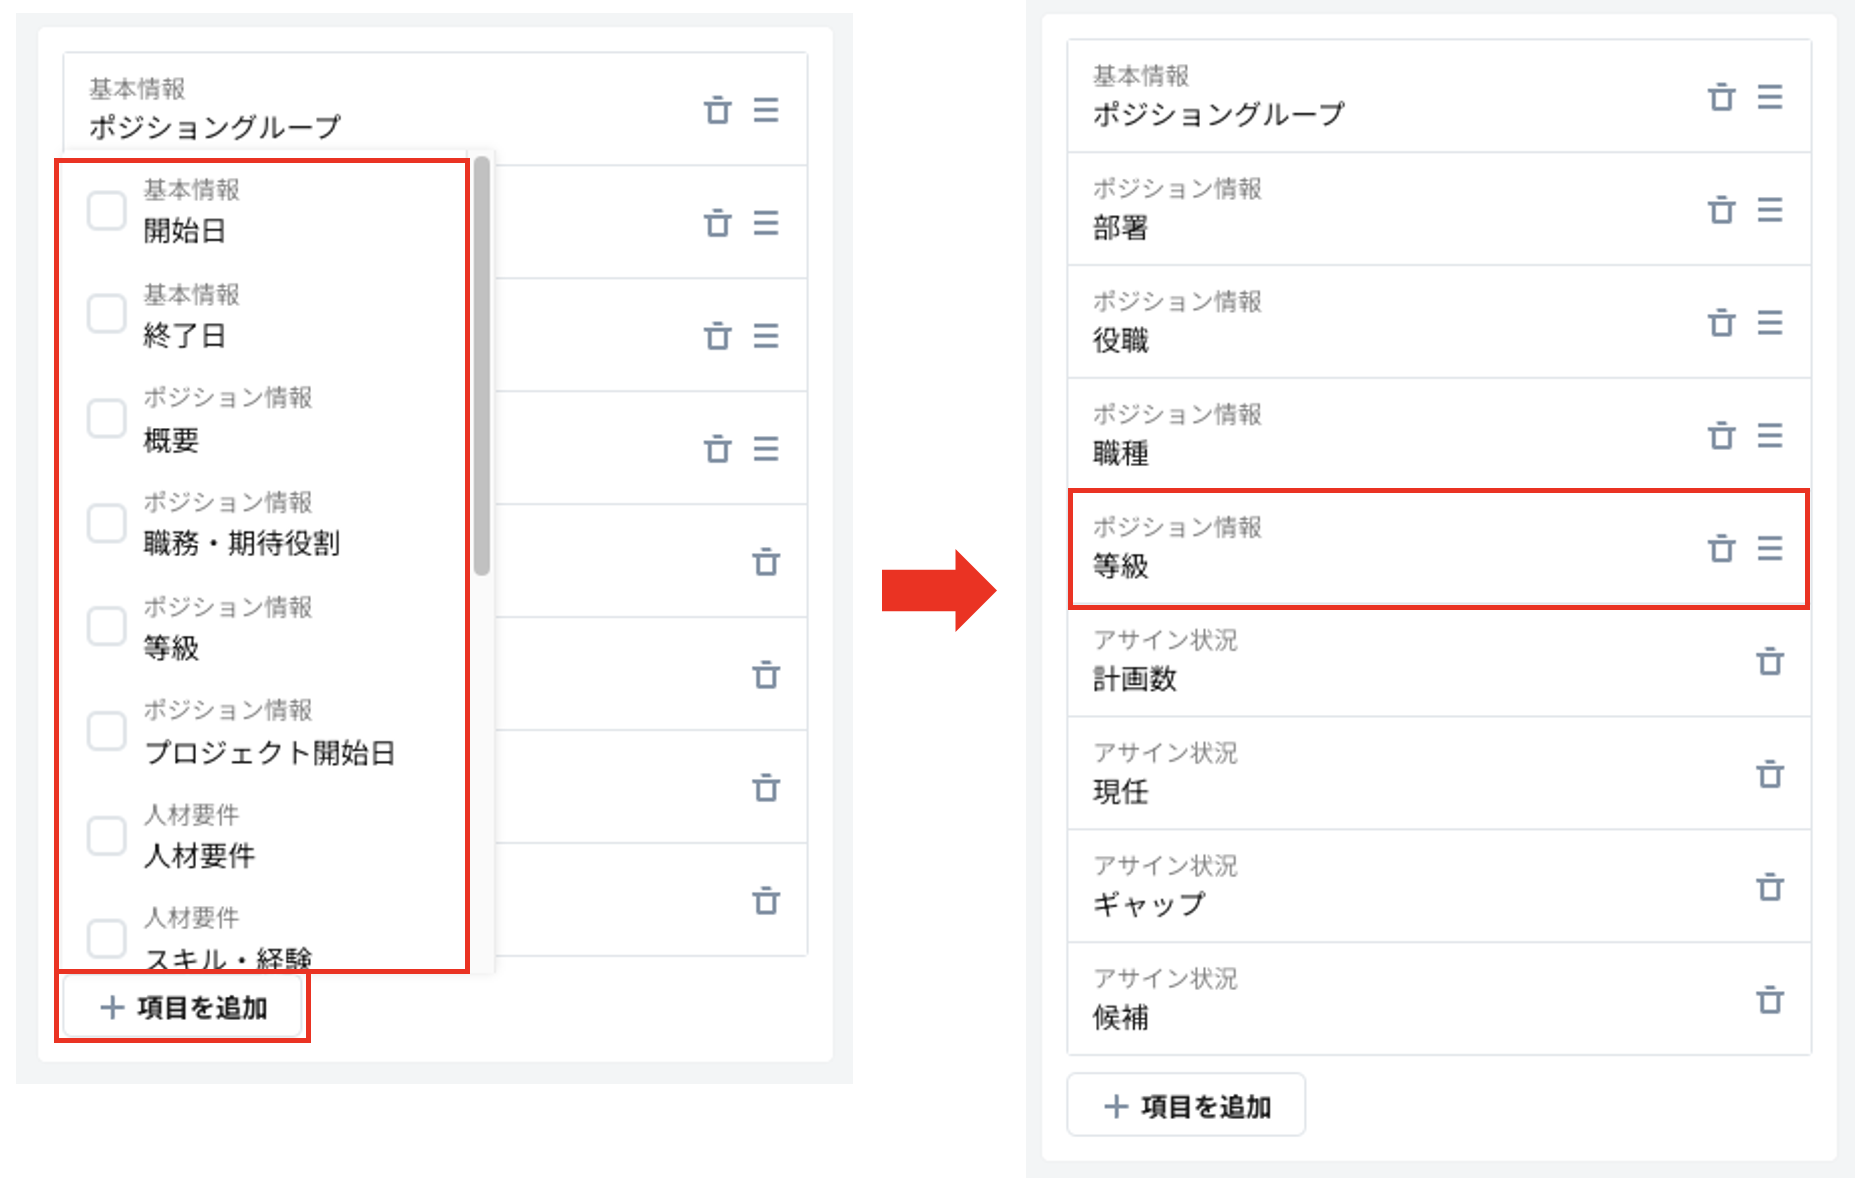
Task: Remove the 職種 item via trash icon
Action: pos(1721,436)
